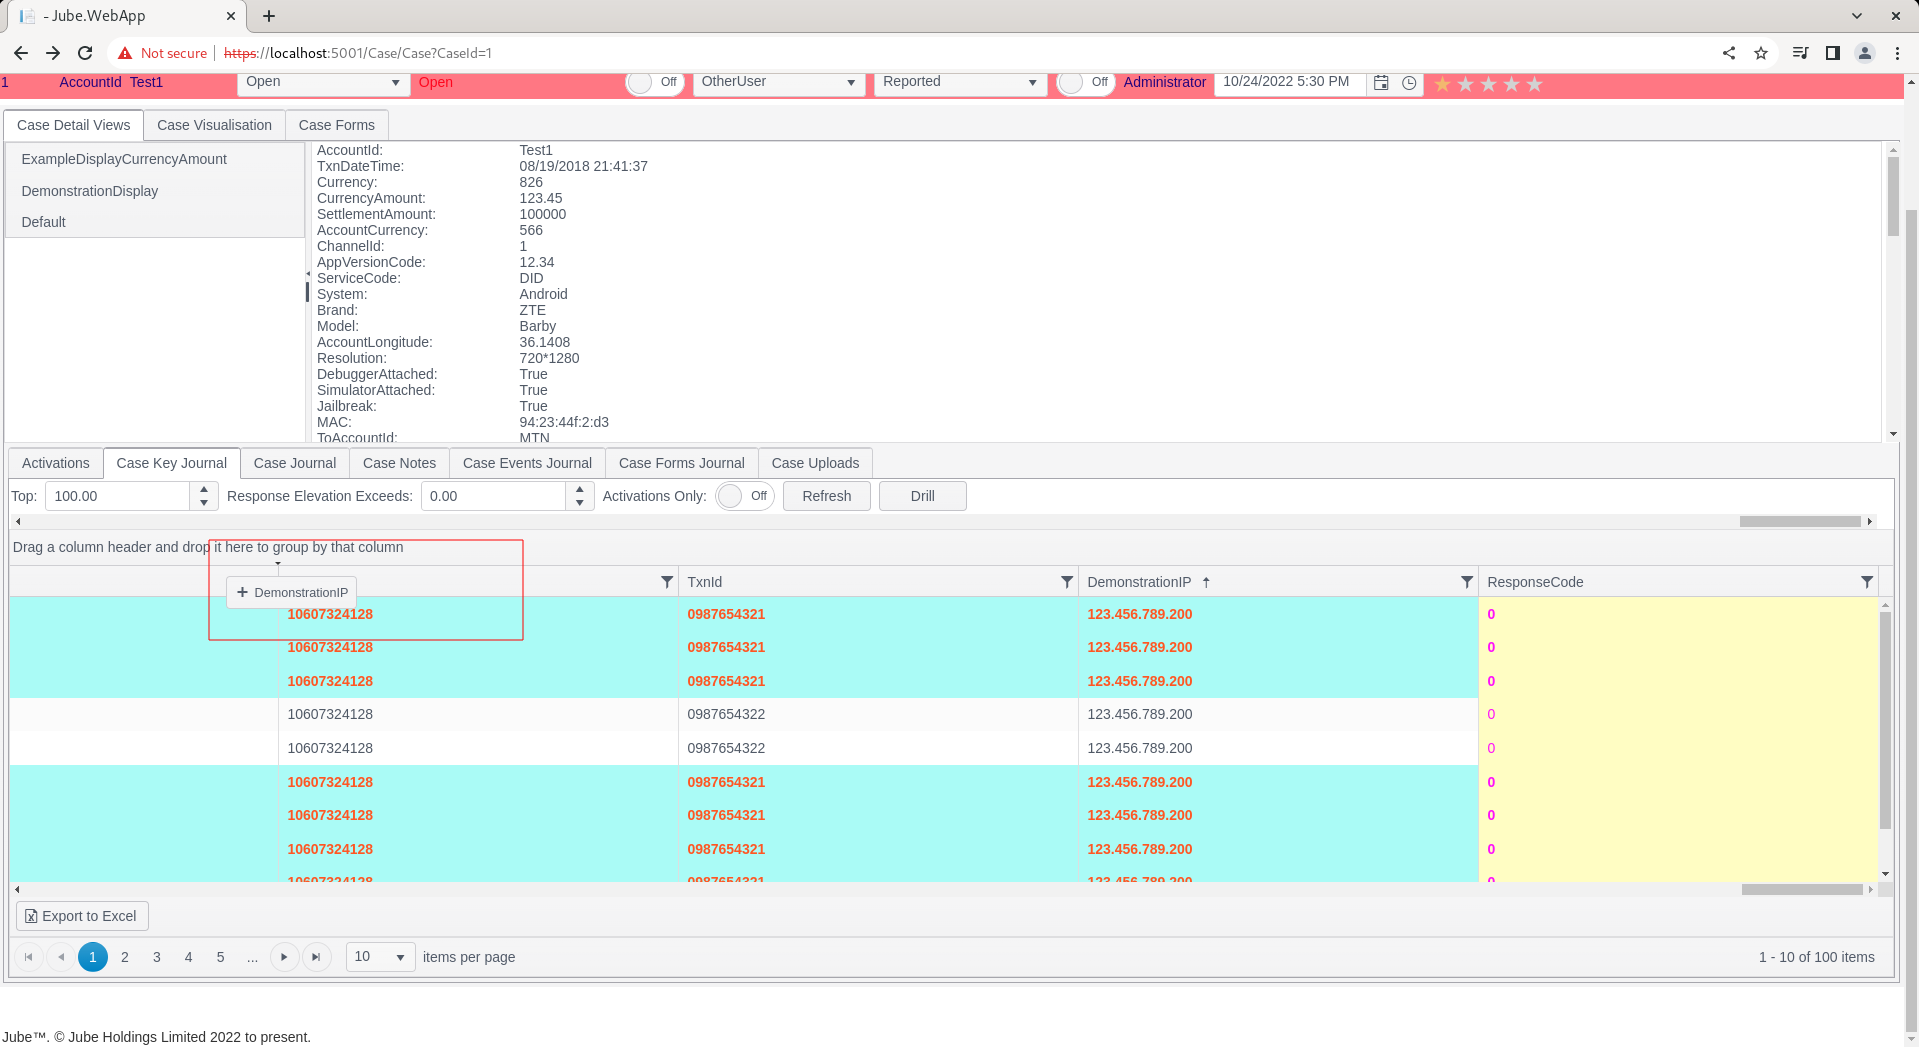The image size is (1919, 1047).
Task: Set rating to fourth star
Action: tap(1511, 84)
